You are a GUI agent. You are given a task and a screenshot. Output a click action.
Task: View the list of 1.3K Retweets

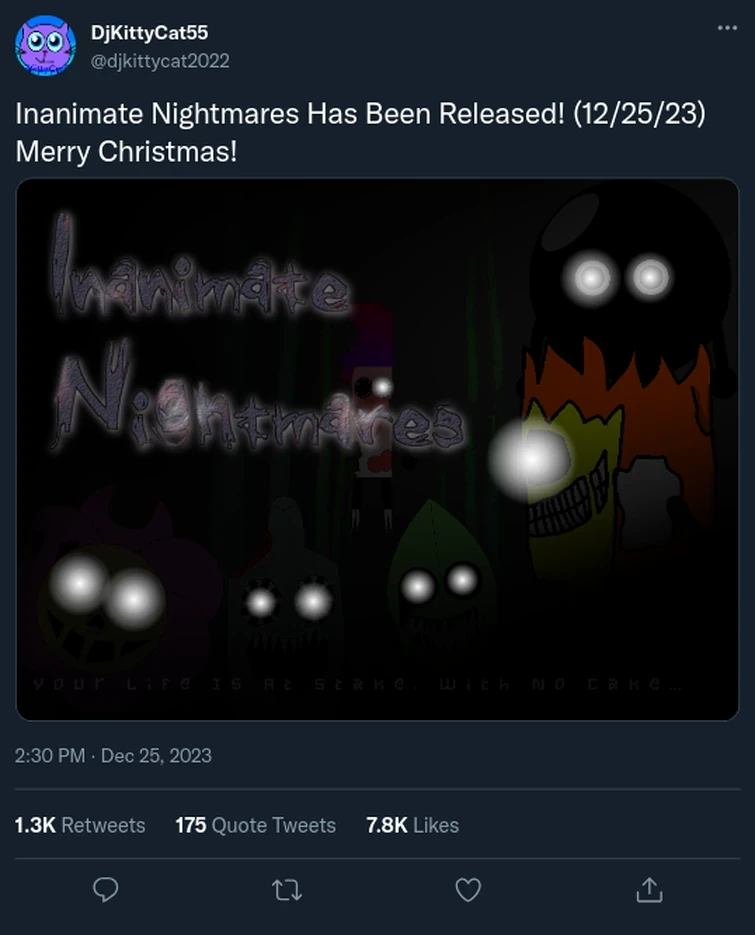[x=80, y=825]
